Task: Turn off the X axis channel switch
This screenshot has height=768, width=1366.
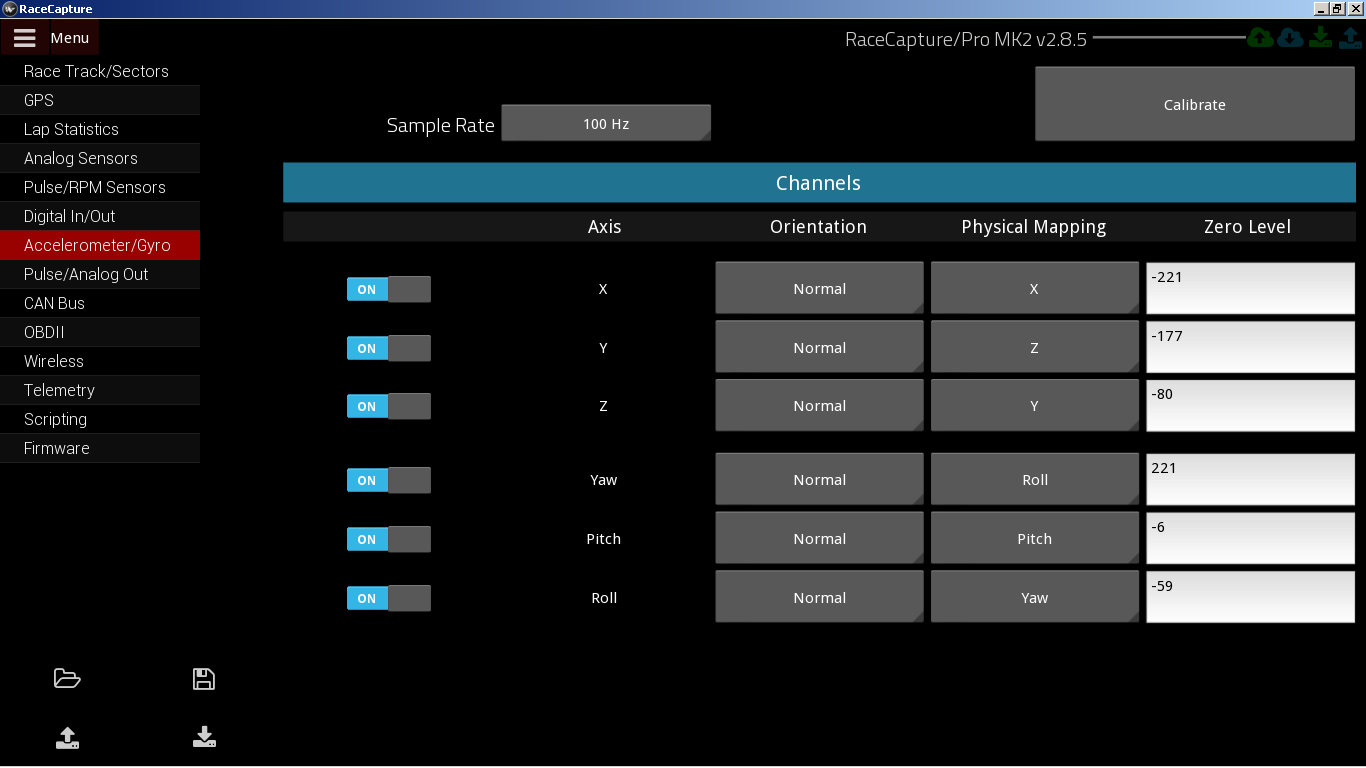Action: pos(389,289)
